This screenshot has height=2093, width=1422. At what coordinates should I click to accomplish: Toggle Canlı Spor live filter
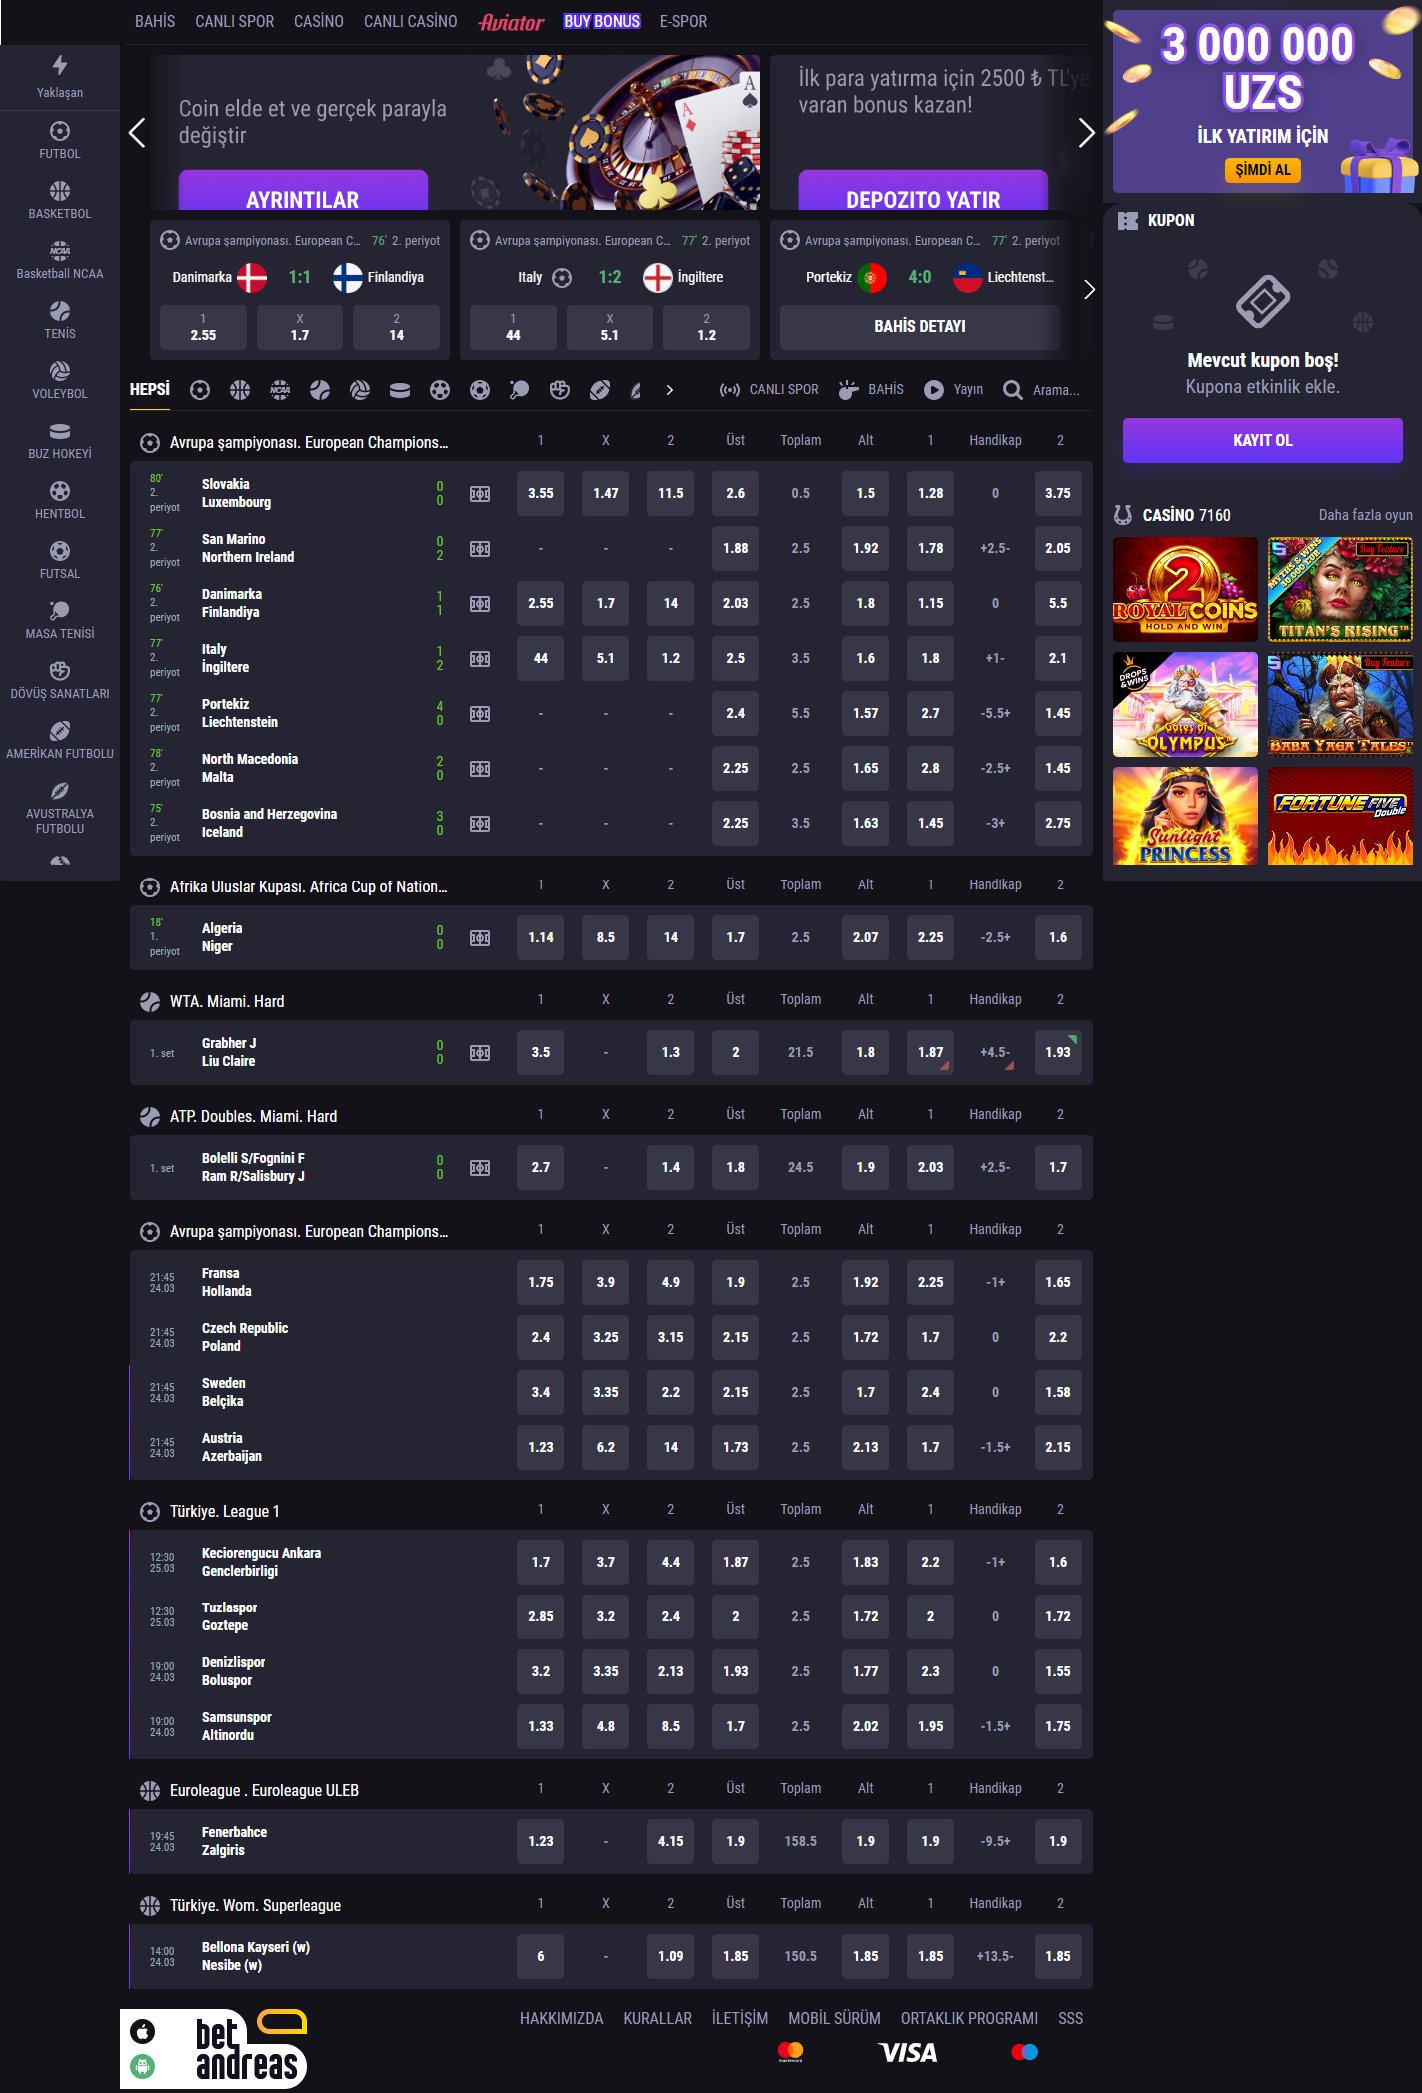[769, 390]
